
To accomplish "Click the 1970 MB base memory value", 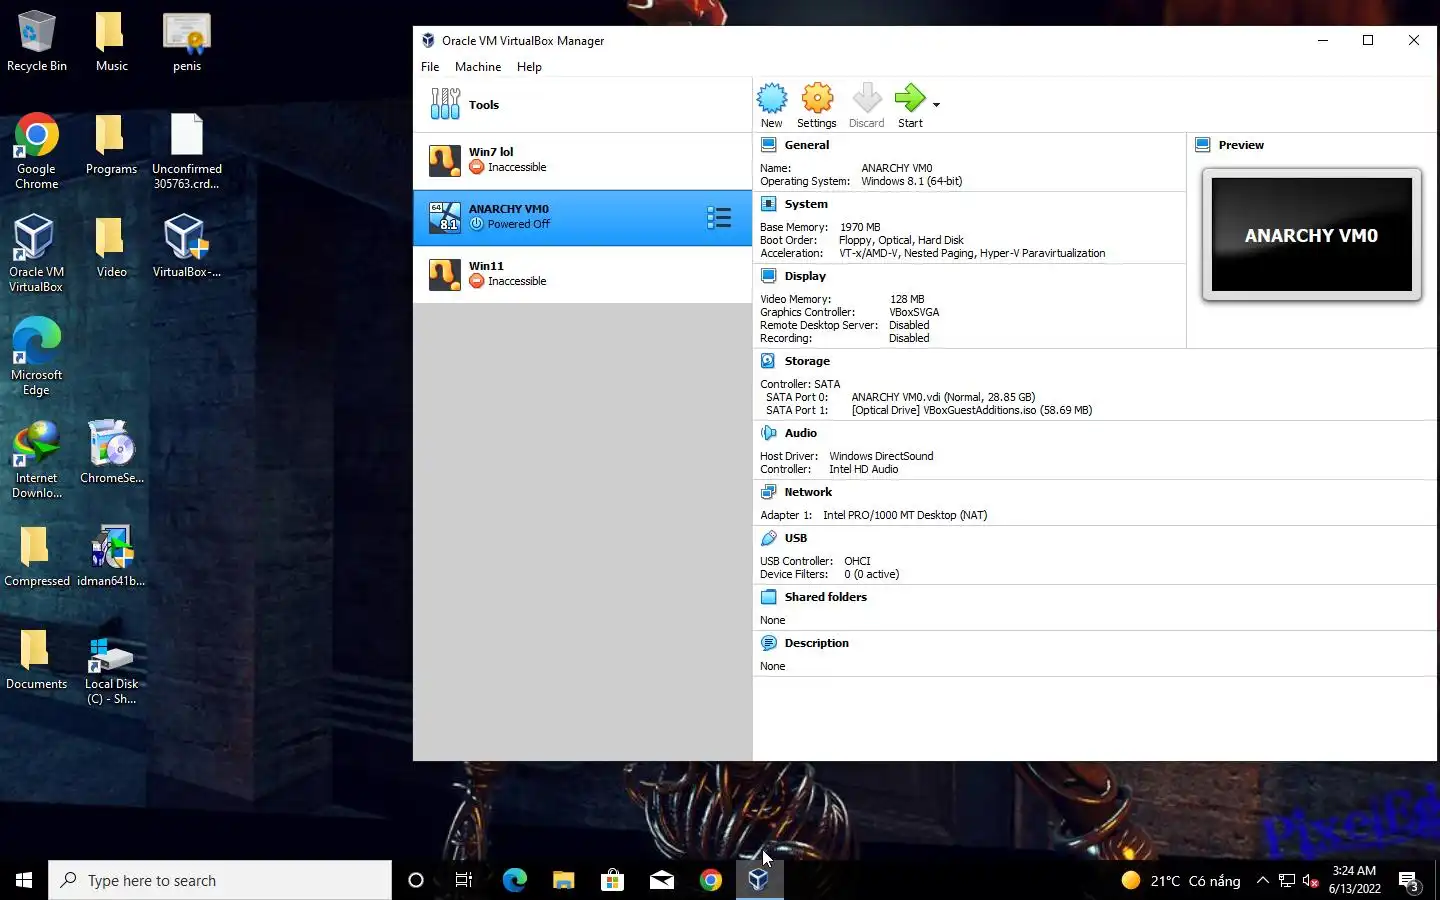I will 860,227.
